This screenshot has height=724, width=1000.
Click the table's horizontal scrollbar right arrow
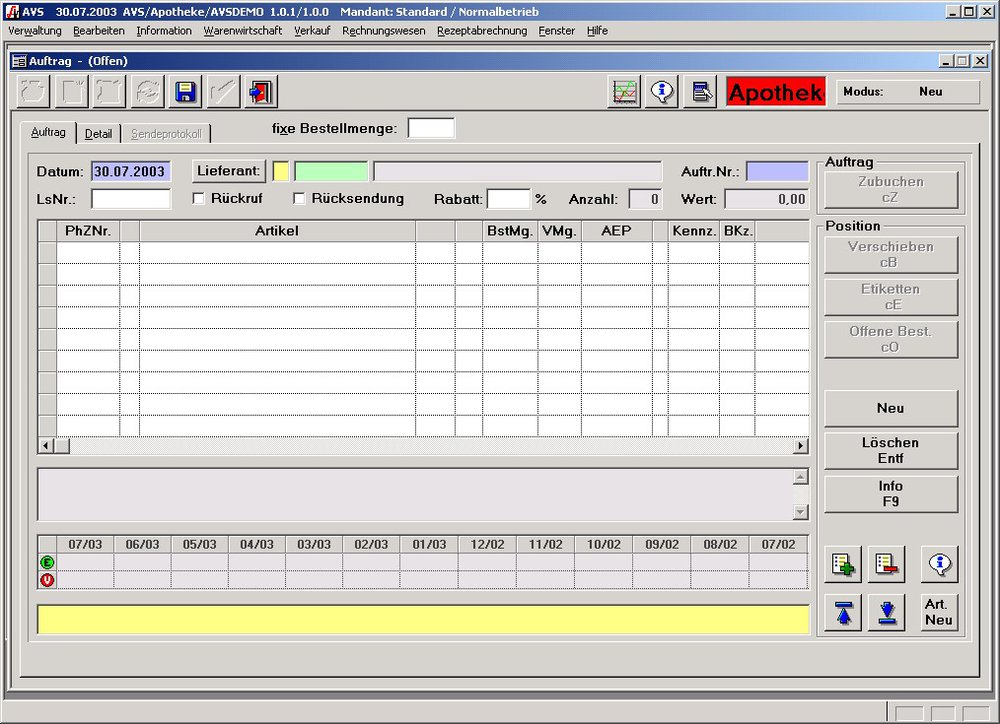coord(800,446)
